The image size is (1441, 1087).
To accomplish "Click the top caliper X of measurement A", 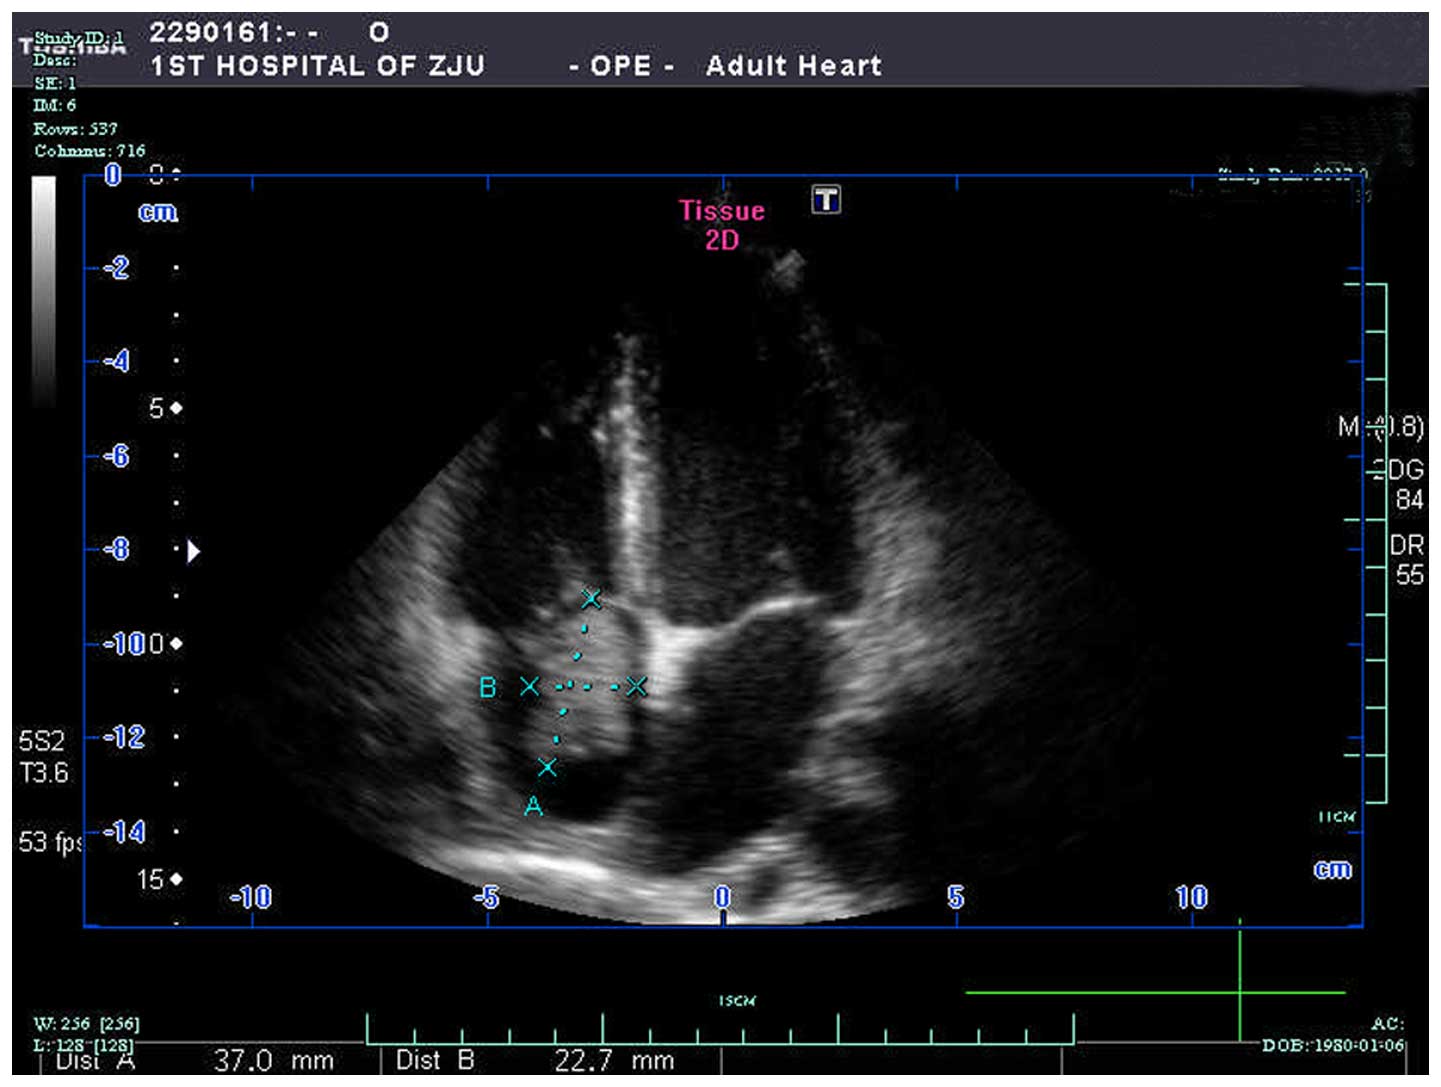I will pyautogui.click(x=591, y=599).
